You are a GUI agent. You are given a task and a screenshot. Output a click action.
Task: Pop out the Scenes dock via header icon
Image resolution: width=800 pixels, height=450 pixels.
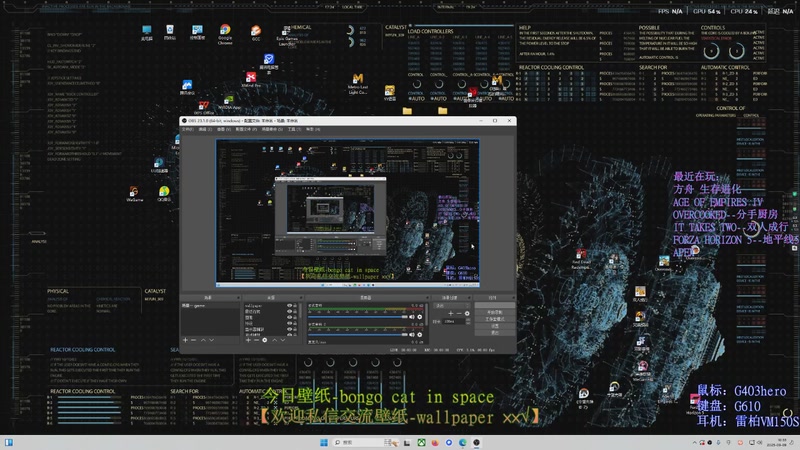click(239, 297)
